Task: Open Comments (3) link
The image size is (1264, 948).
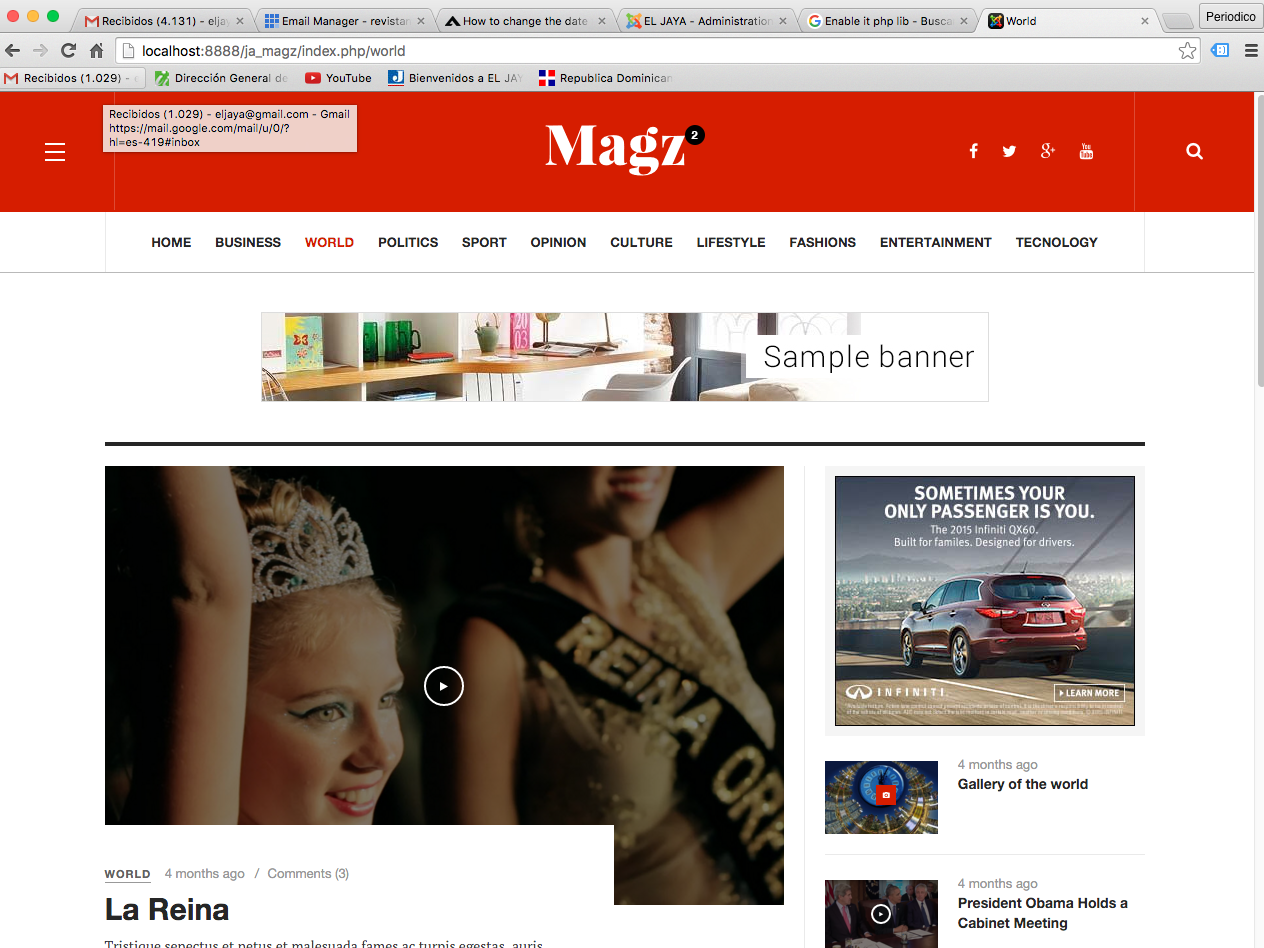Action: tap(308, 874)
